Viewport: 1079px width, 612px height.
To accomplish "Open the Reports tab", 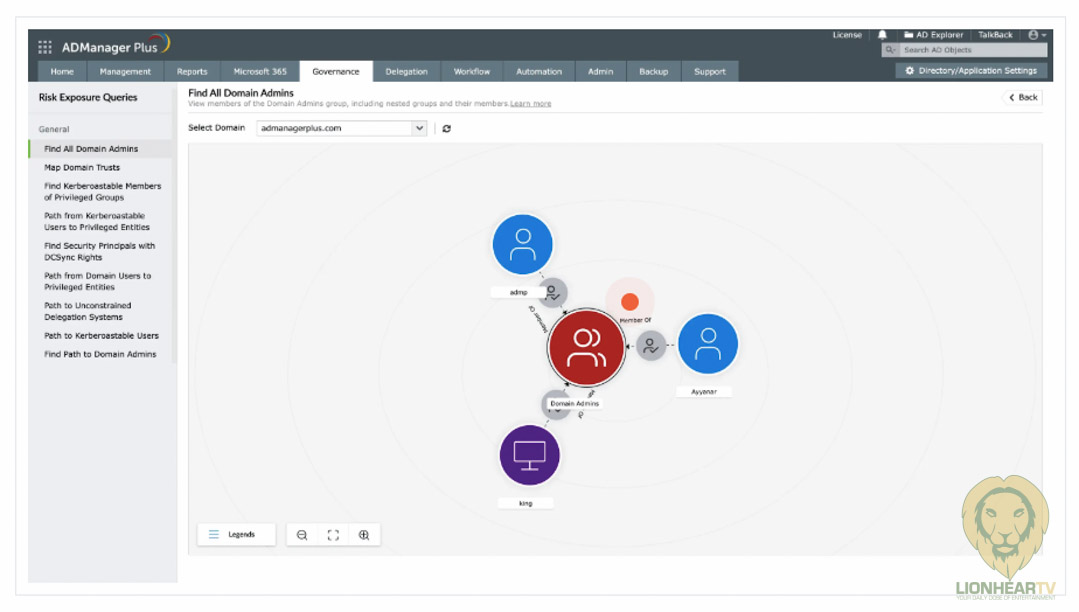I will point(192,72).
